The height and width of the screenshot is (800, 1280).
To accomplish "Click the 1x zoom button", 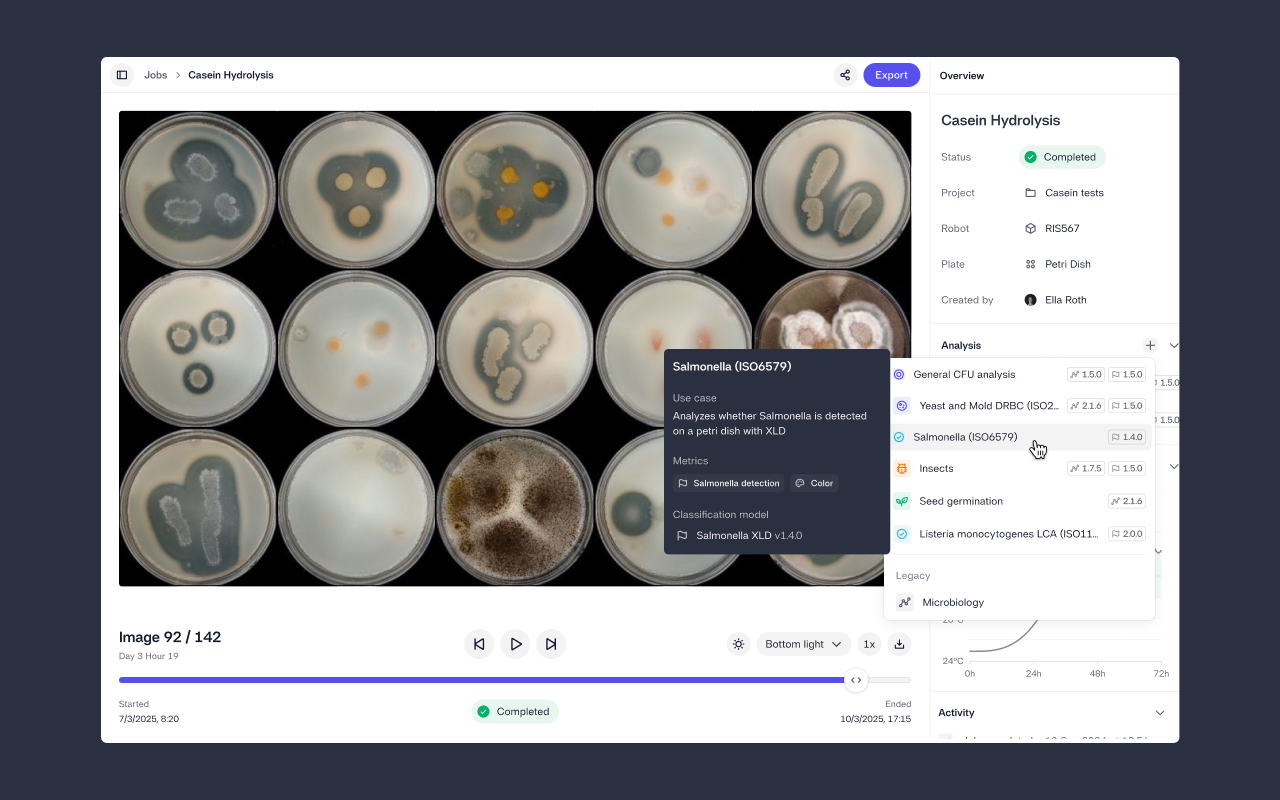I will click(869, 644).
